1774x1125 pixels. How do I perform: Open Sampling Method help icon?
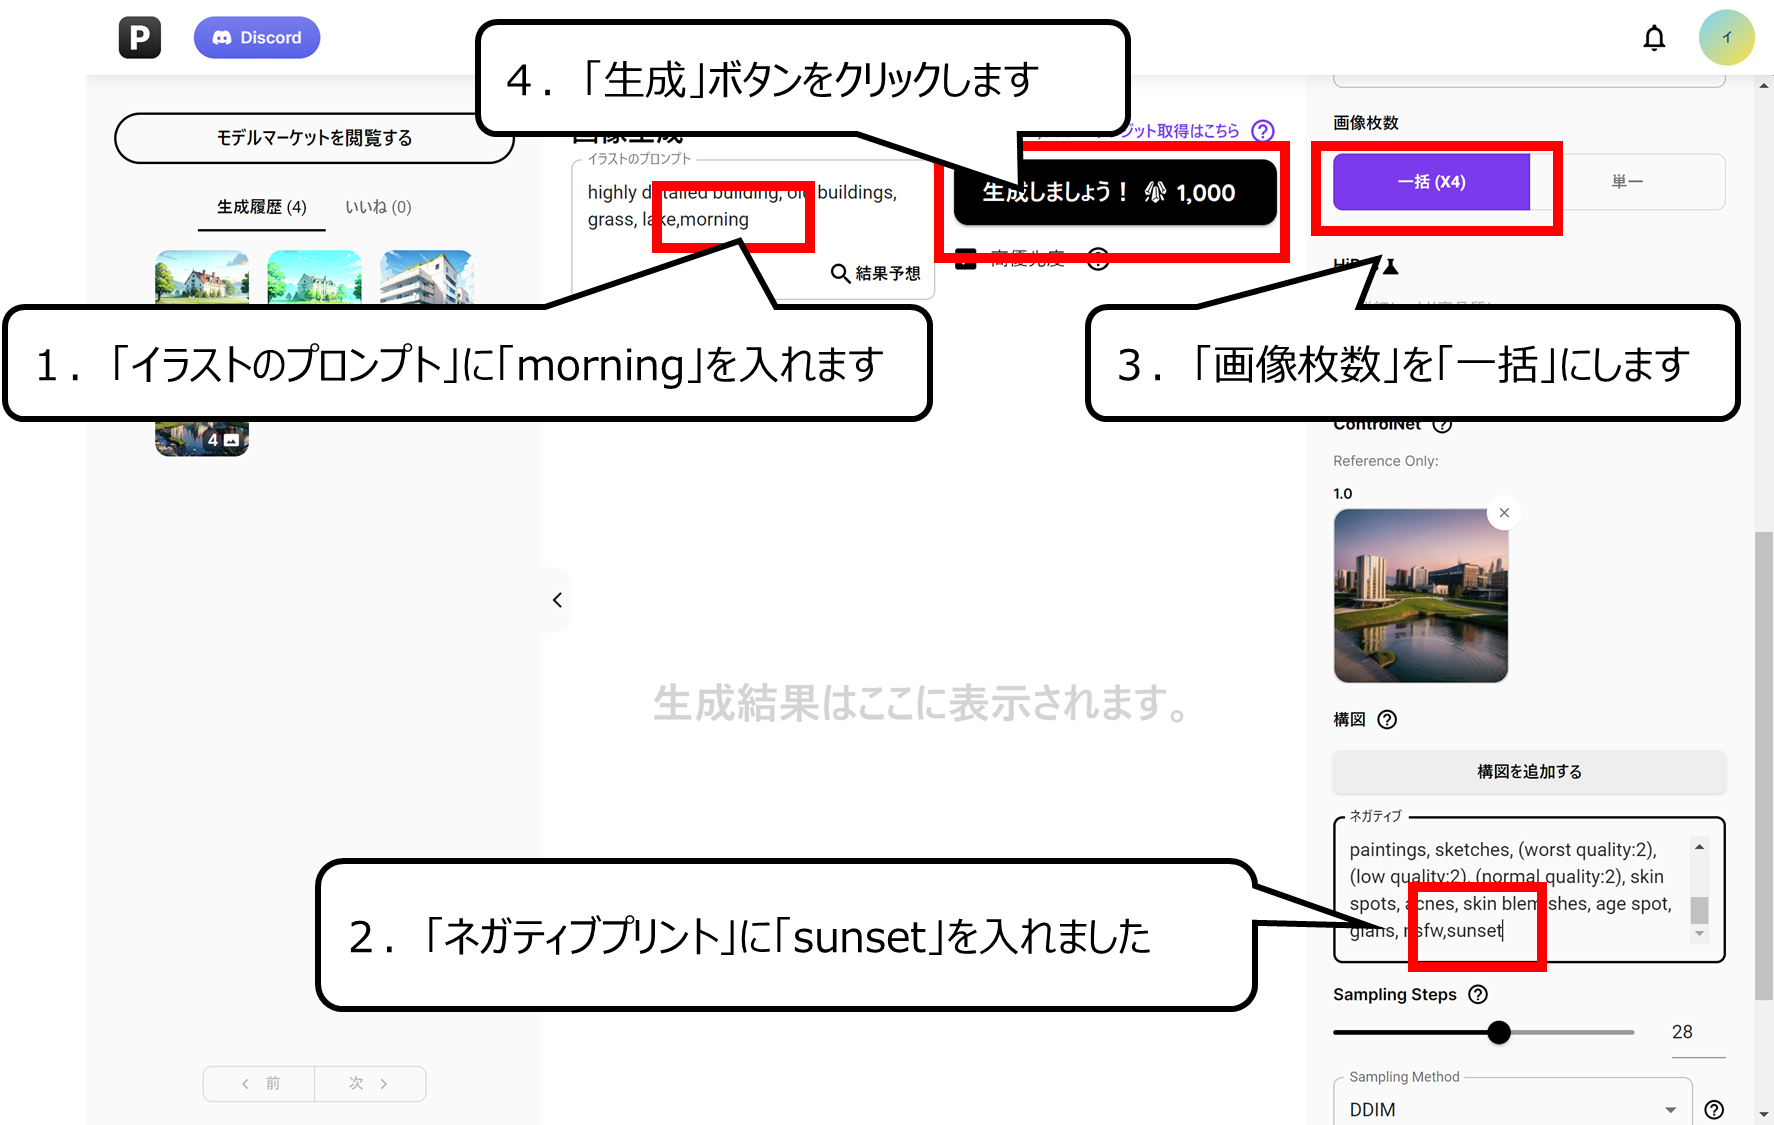[1714, 1109]
